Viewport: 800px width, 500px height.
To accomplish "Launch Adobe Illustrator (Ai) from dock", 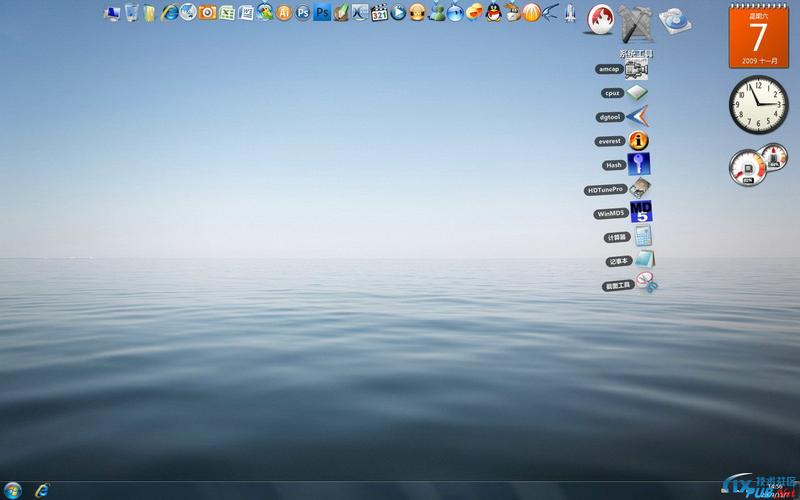I will (284, 13).
